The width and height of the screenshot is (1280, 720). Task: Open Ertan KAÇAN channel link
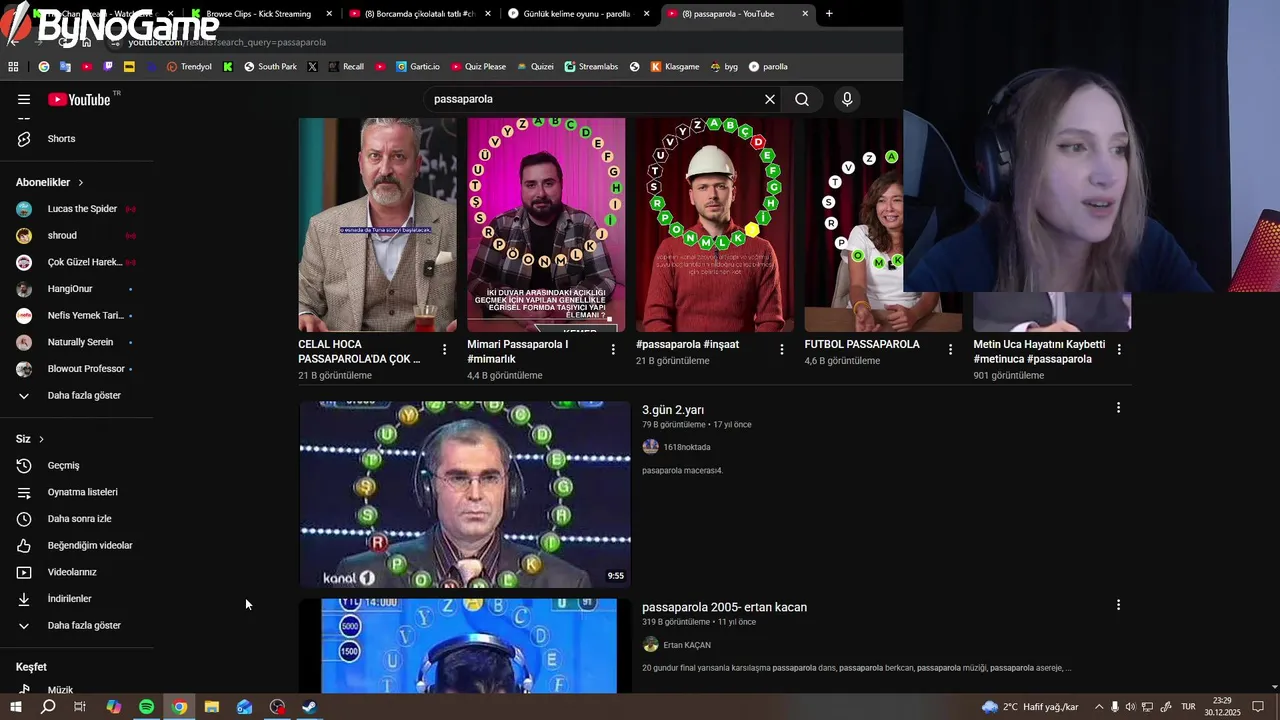tap(686, 645)
